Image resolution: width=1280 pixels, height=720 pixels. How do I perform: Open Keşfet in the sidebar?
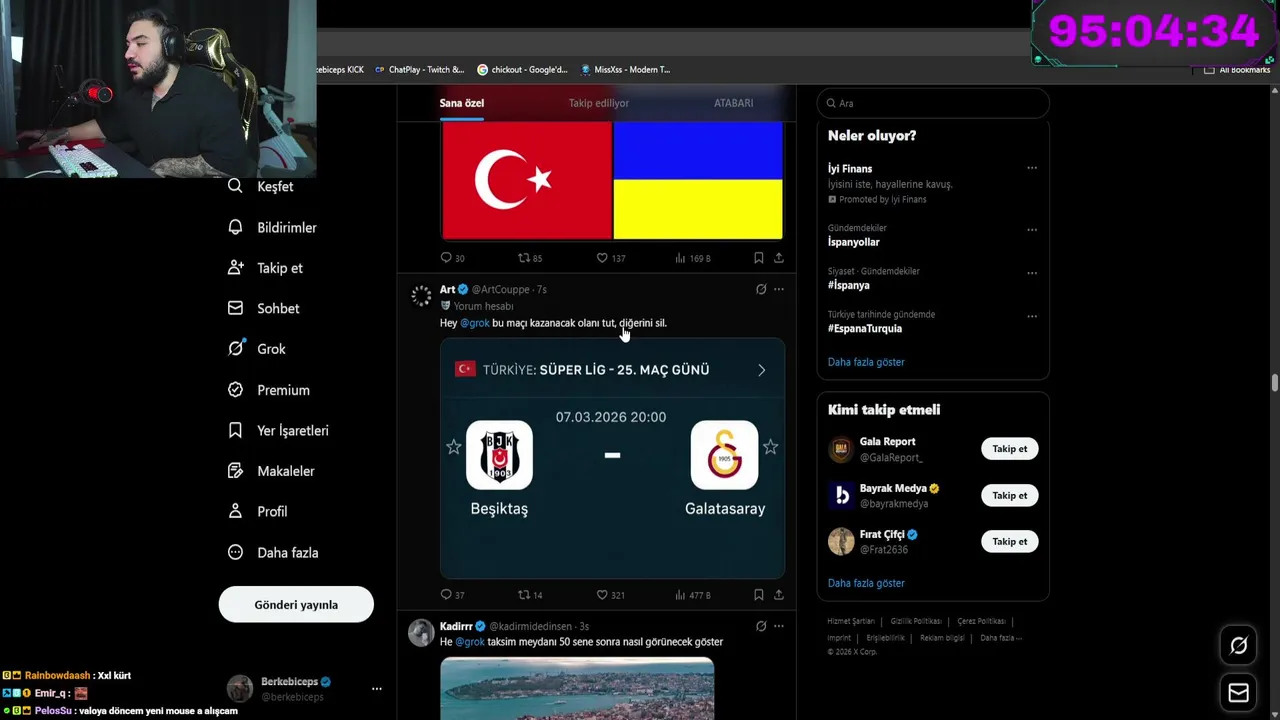(x=260, y=187)
